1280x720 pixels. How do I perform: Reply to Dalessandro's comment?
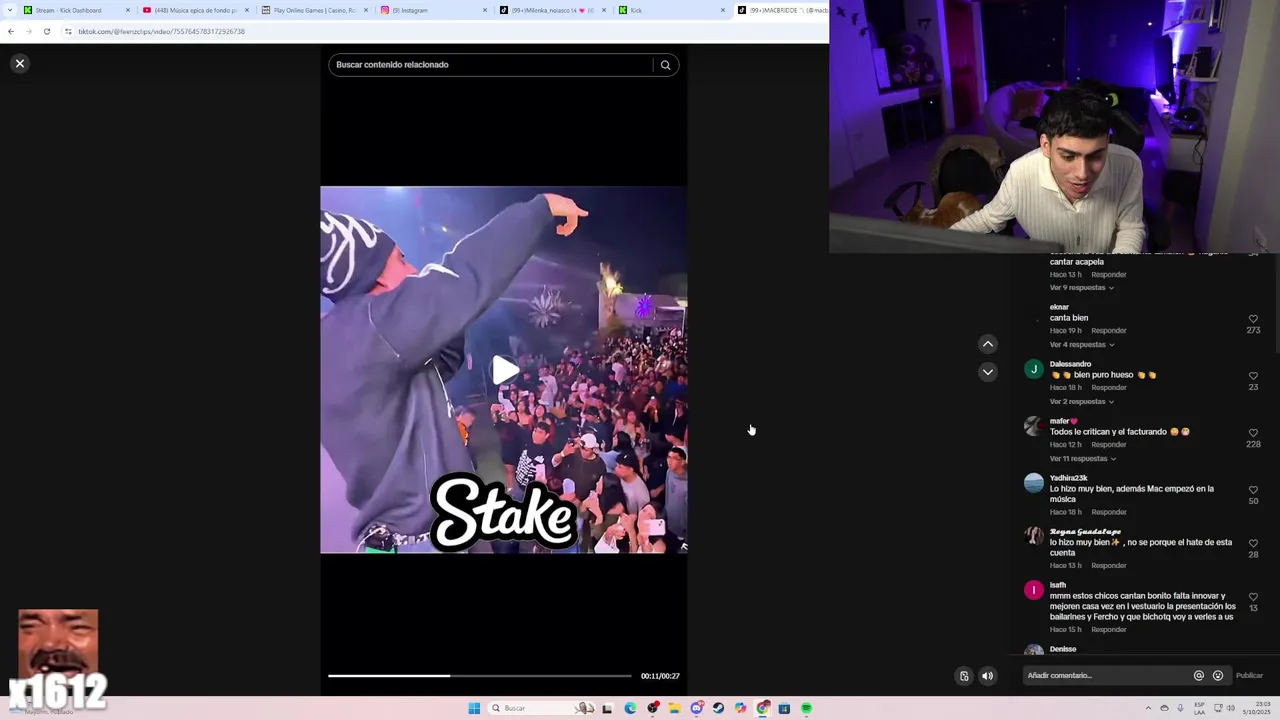[1109, 388]
